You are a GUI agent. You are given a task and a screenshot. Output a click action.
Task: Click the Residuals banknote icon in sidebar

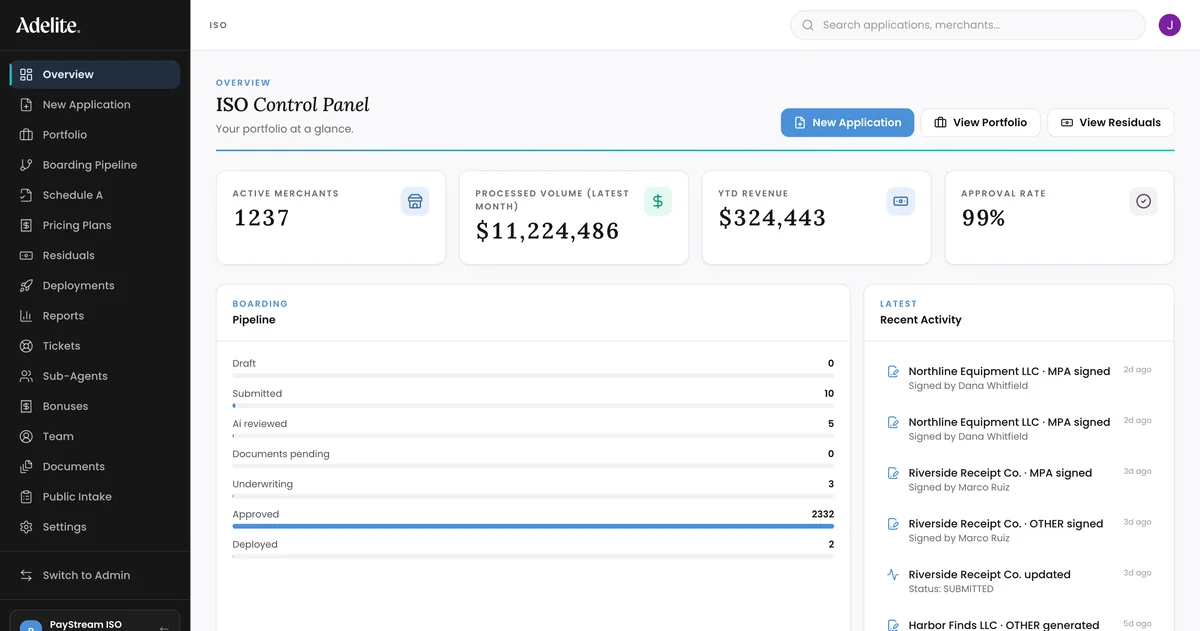(26, 255)
